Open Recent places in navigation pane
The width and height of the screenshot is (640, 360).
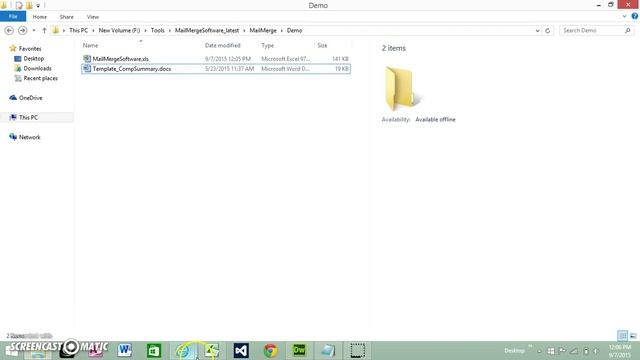point(40,78)
